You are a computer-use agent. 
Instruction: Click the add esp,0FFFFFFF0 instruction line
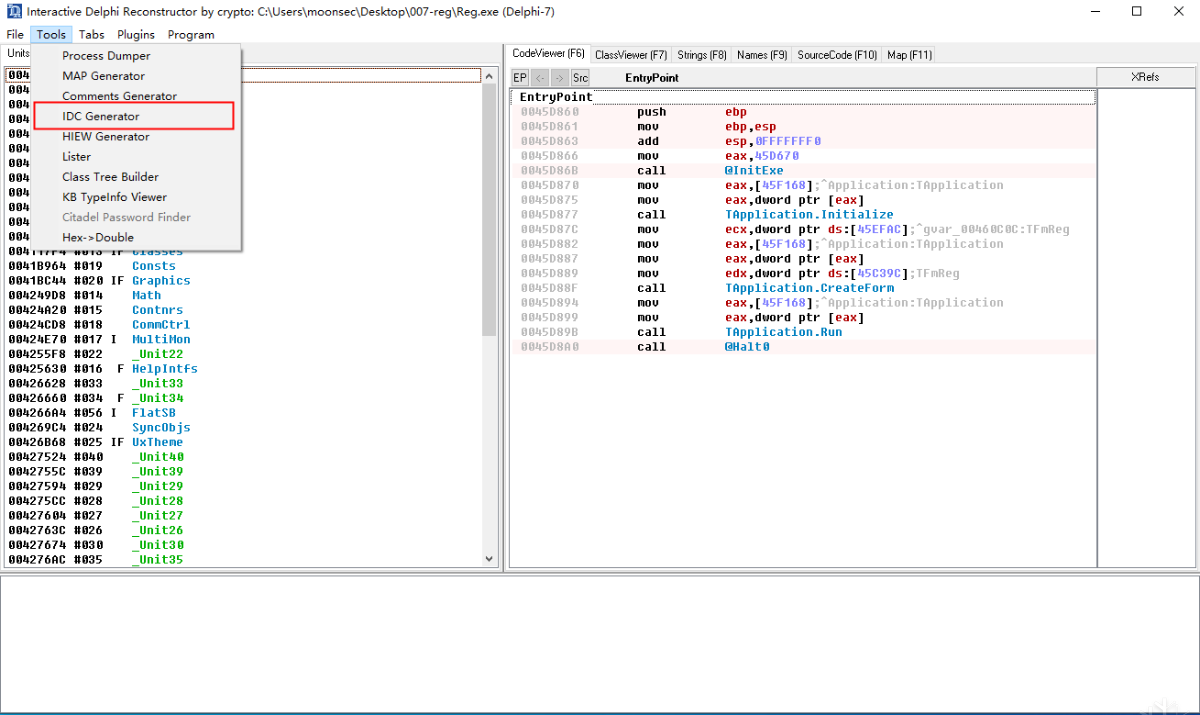tap(804, 141)
